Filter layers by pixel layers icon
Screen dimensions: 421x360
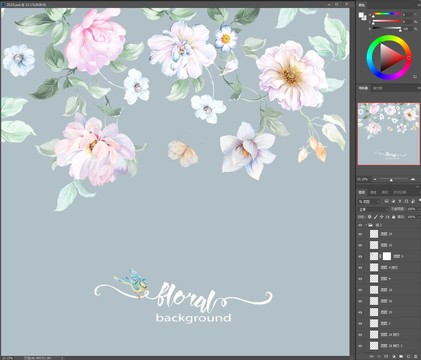coord(387,201)
